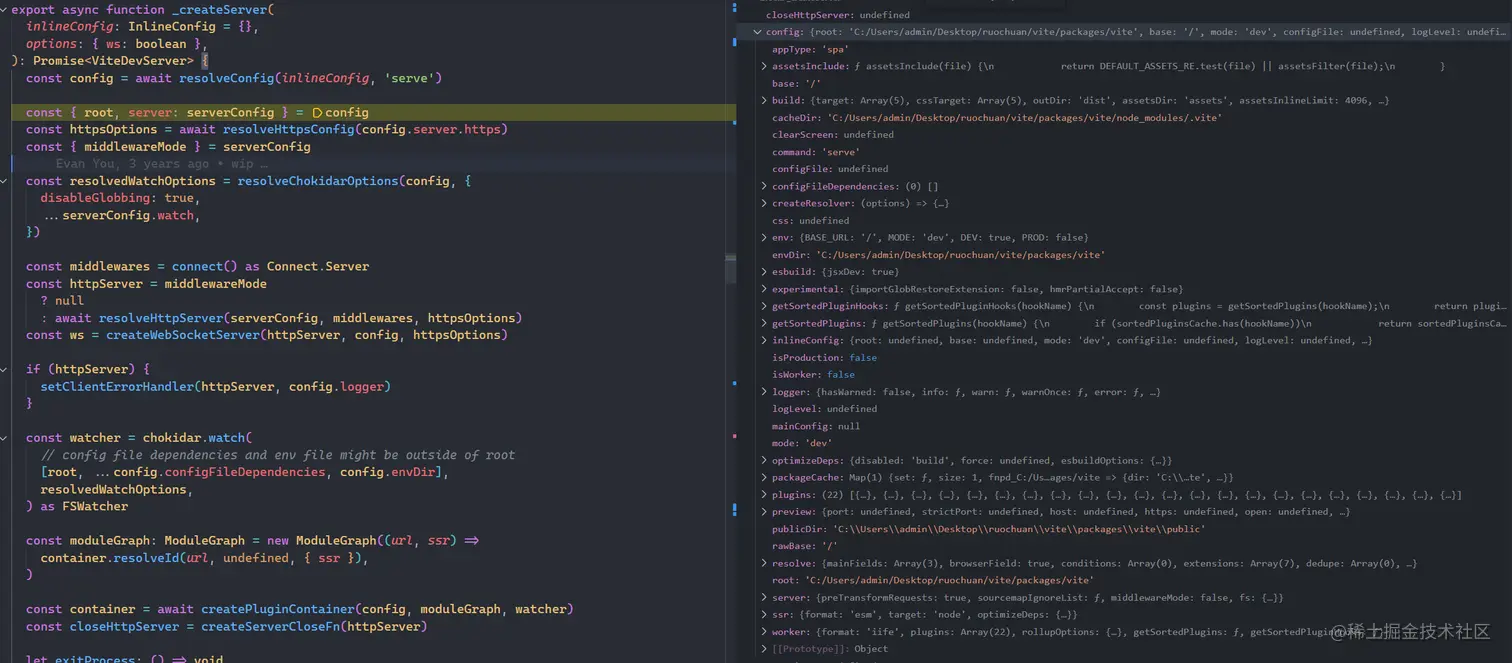The image size is (1512, 663).
Task: Fold the resolvedWatchOptions block in gutter
Action: coord(4,181)
